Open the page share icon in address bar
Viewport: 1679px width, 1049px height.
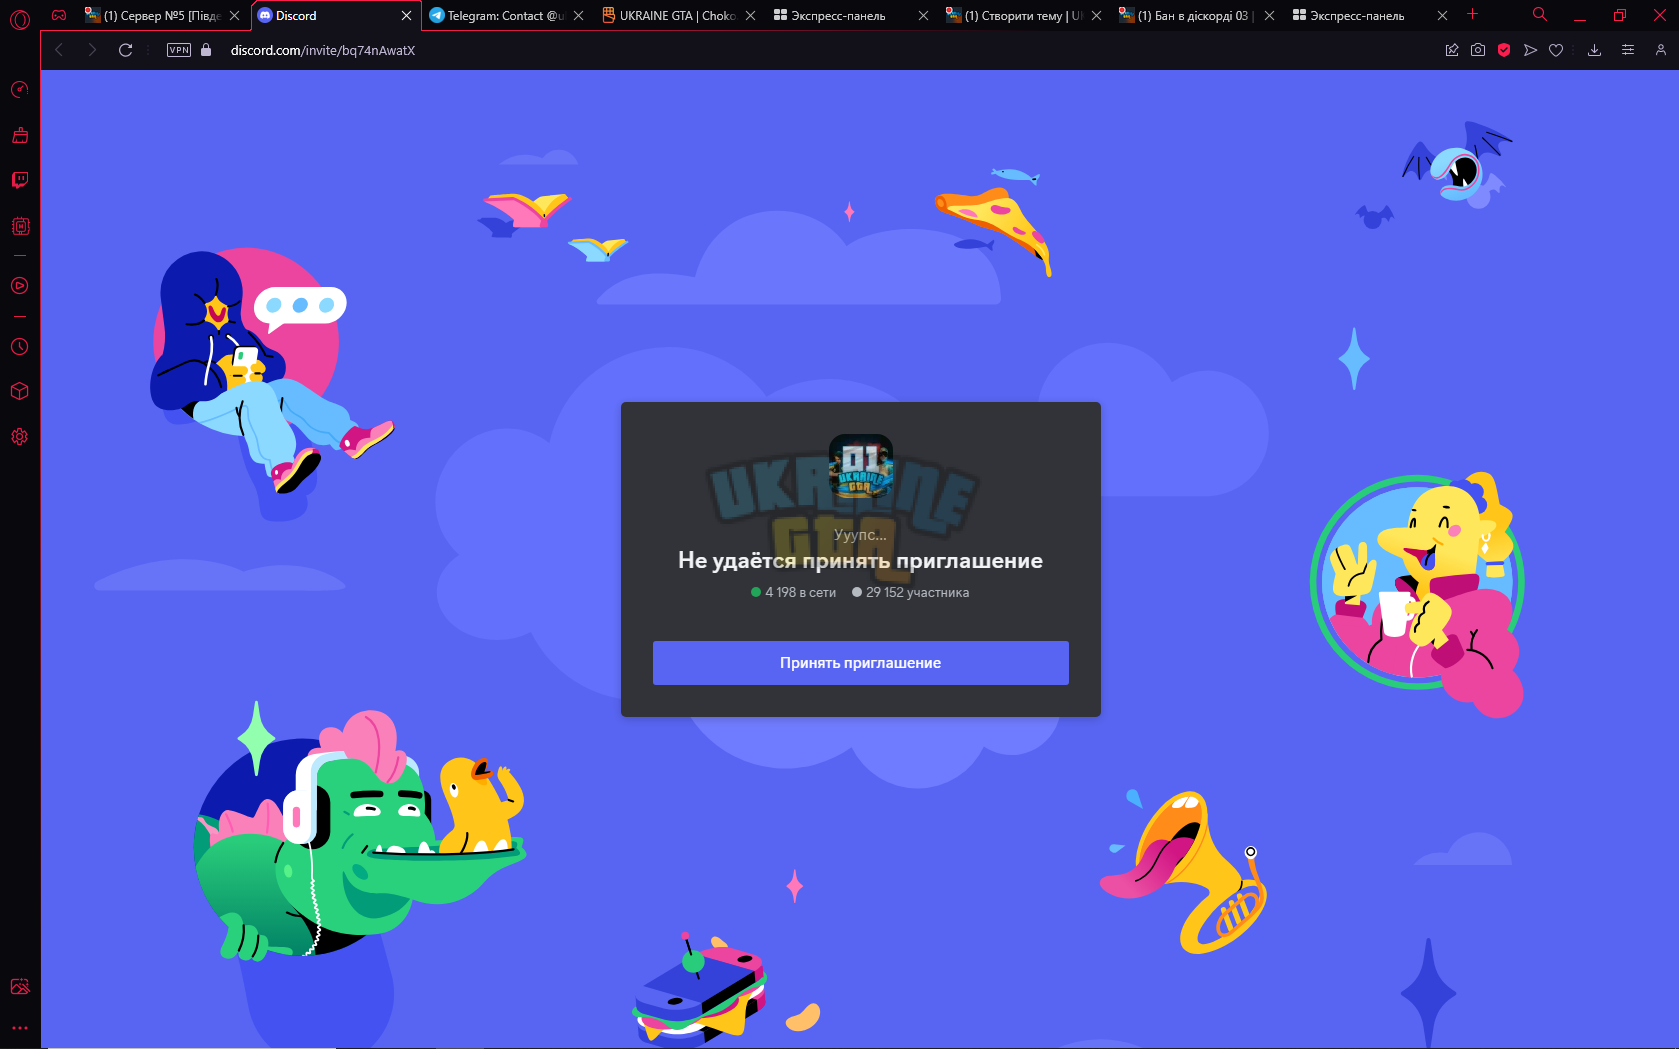[1452, 50]
